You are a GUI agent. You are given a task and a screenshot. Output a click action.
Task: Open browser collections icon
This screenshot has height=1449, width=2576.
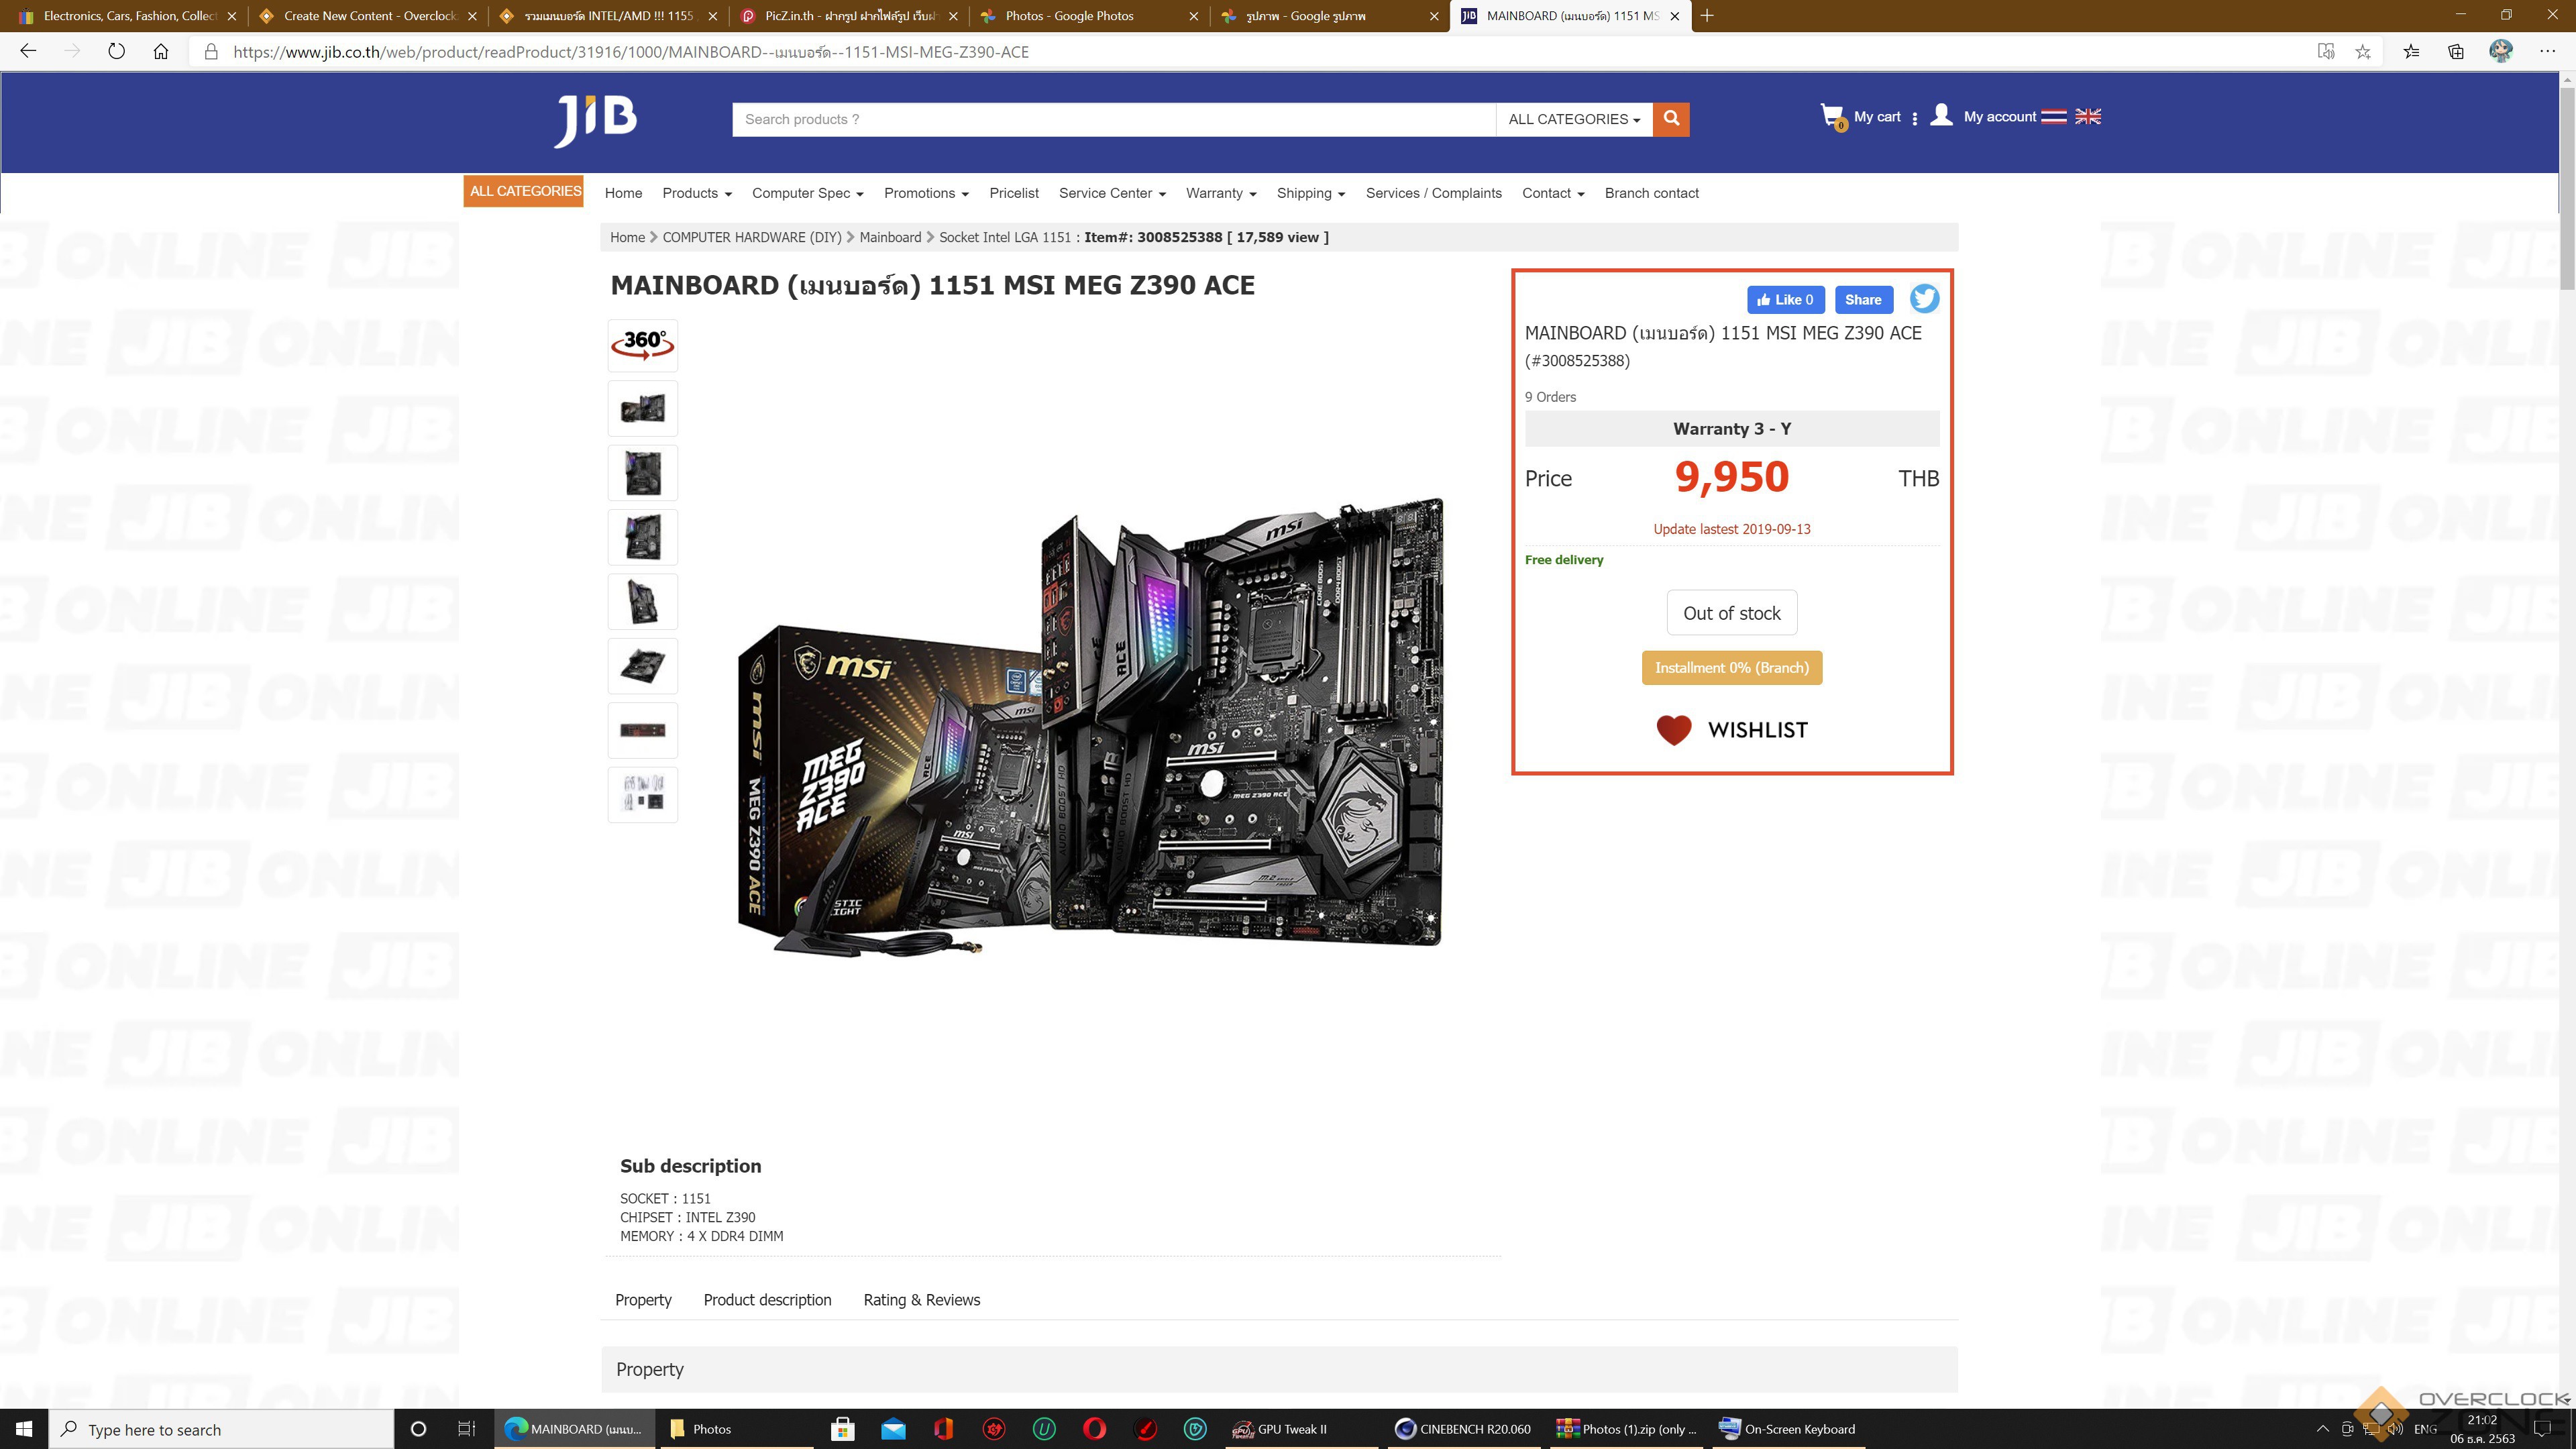click(x=2456, y=51)
